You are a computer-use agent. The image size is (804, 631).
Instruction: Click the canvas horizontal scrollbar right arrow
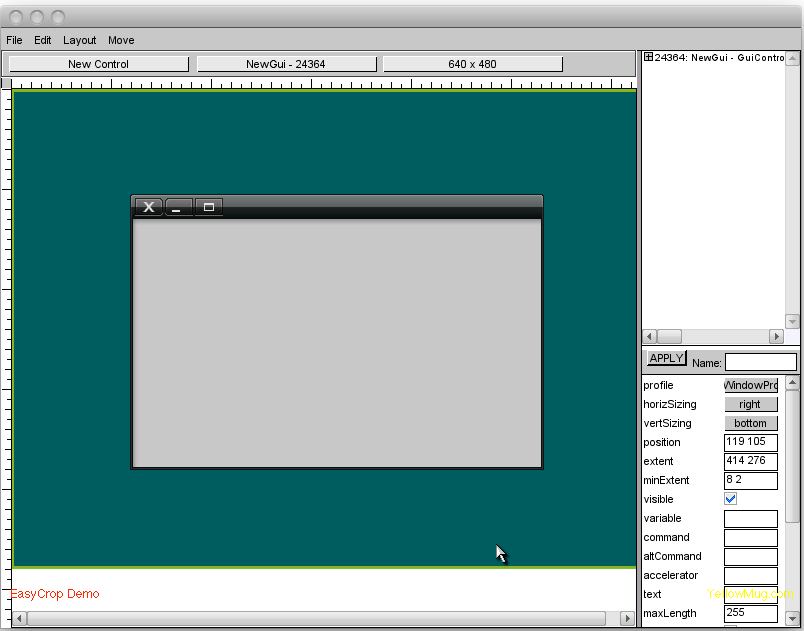[x=628, y=619]
